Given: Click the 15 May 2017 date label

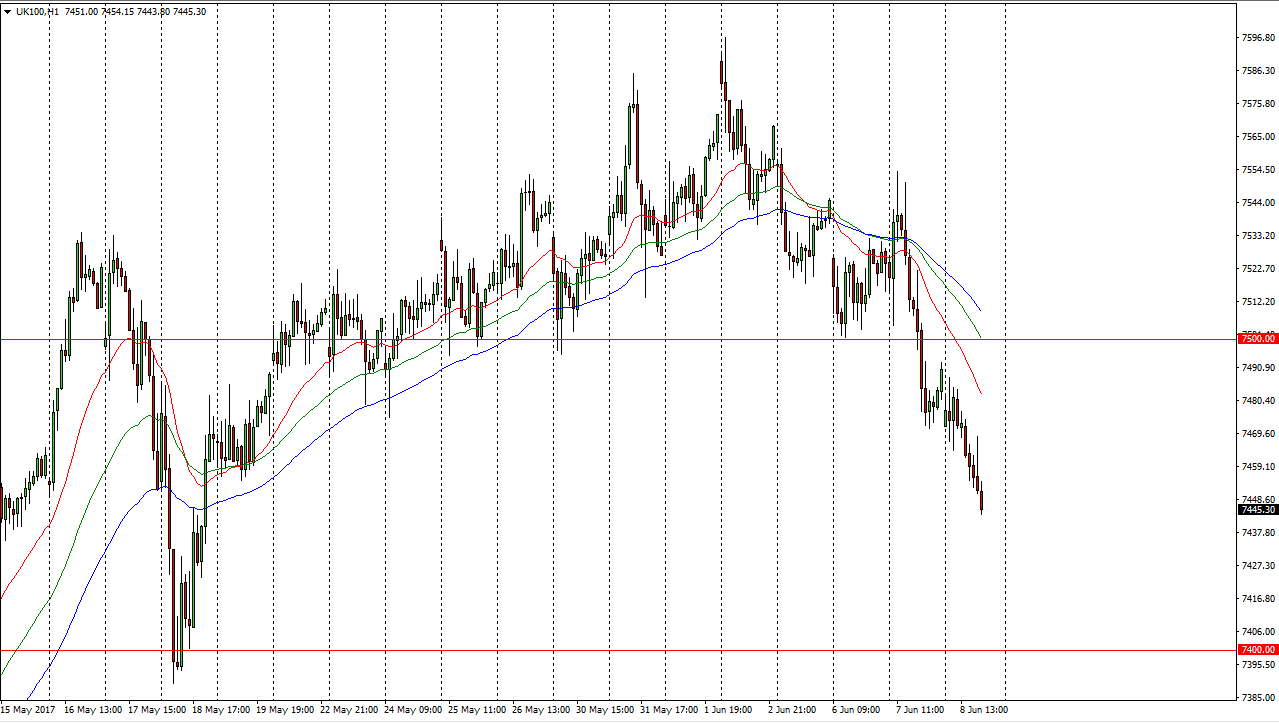Looking at the screenshot, I should tap(28, 710).
